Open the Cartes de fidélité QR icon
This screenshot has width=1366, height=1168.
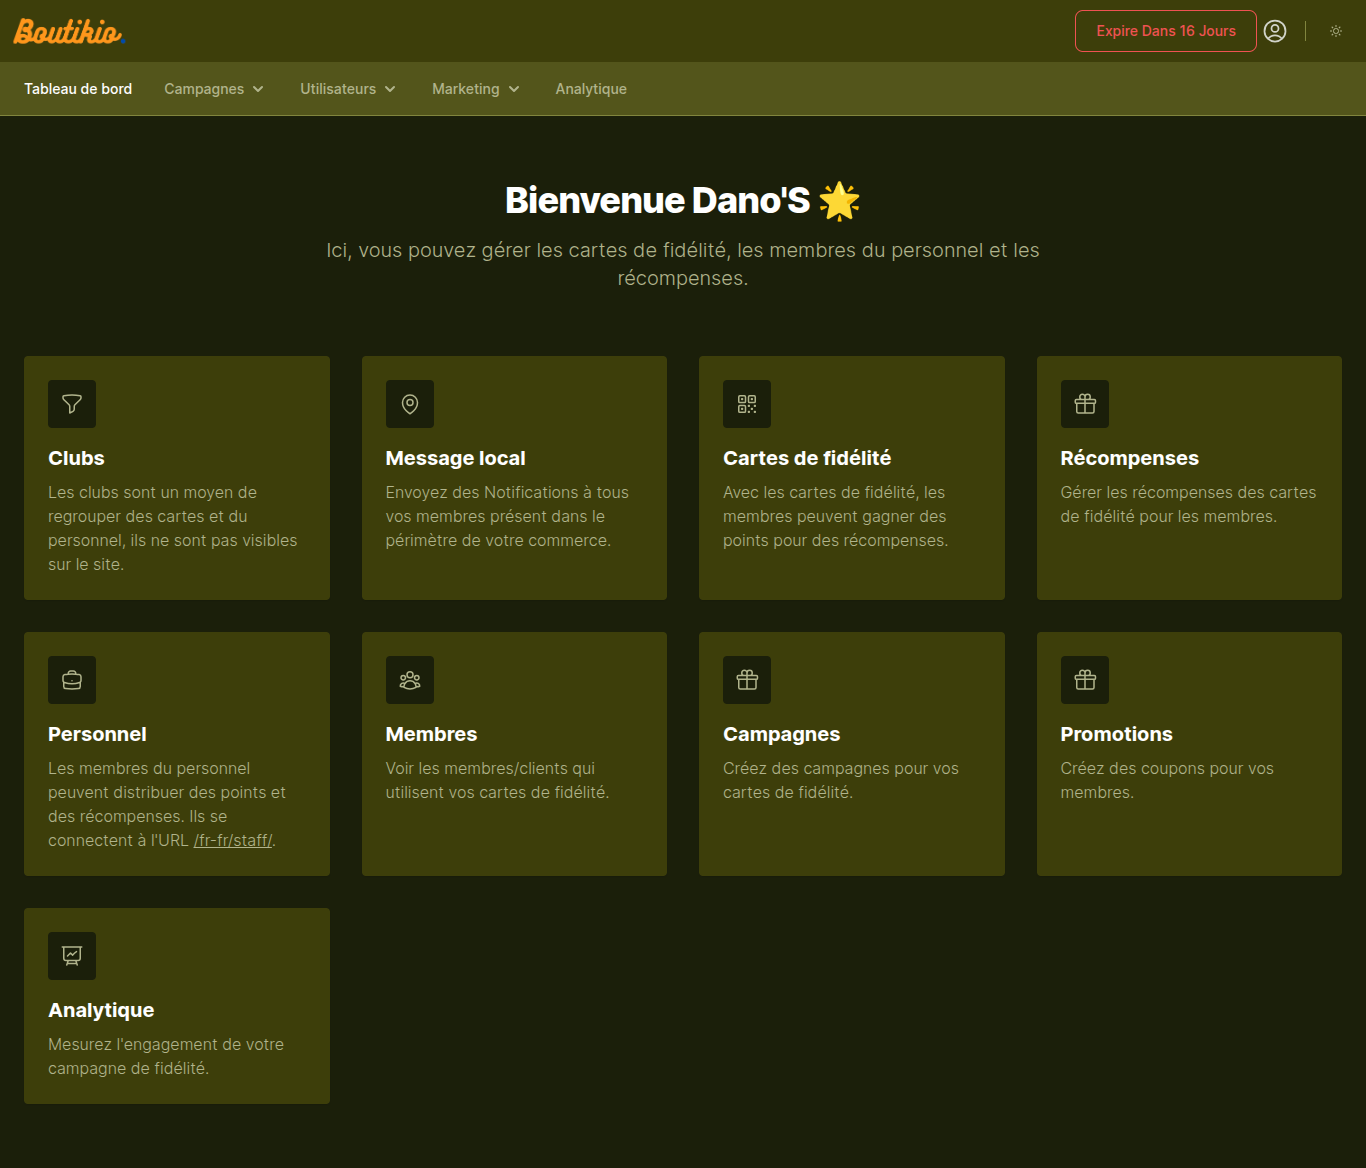(x=747, y=404)
